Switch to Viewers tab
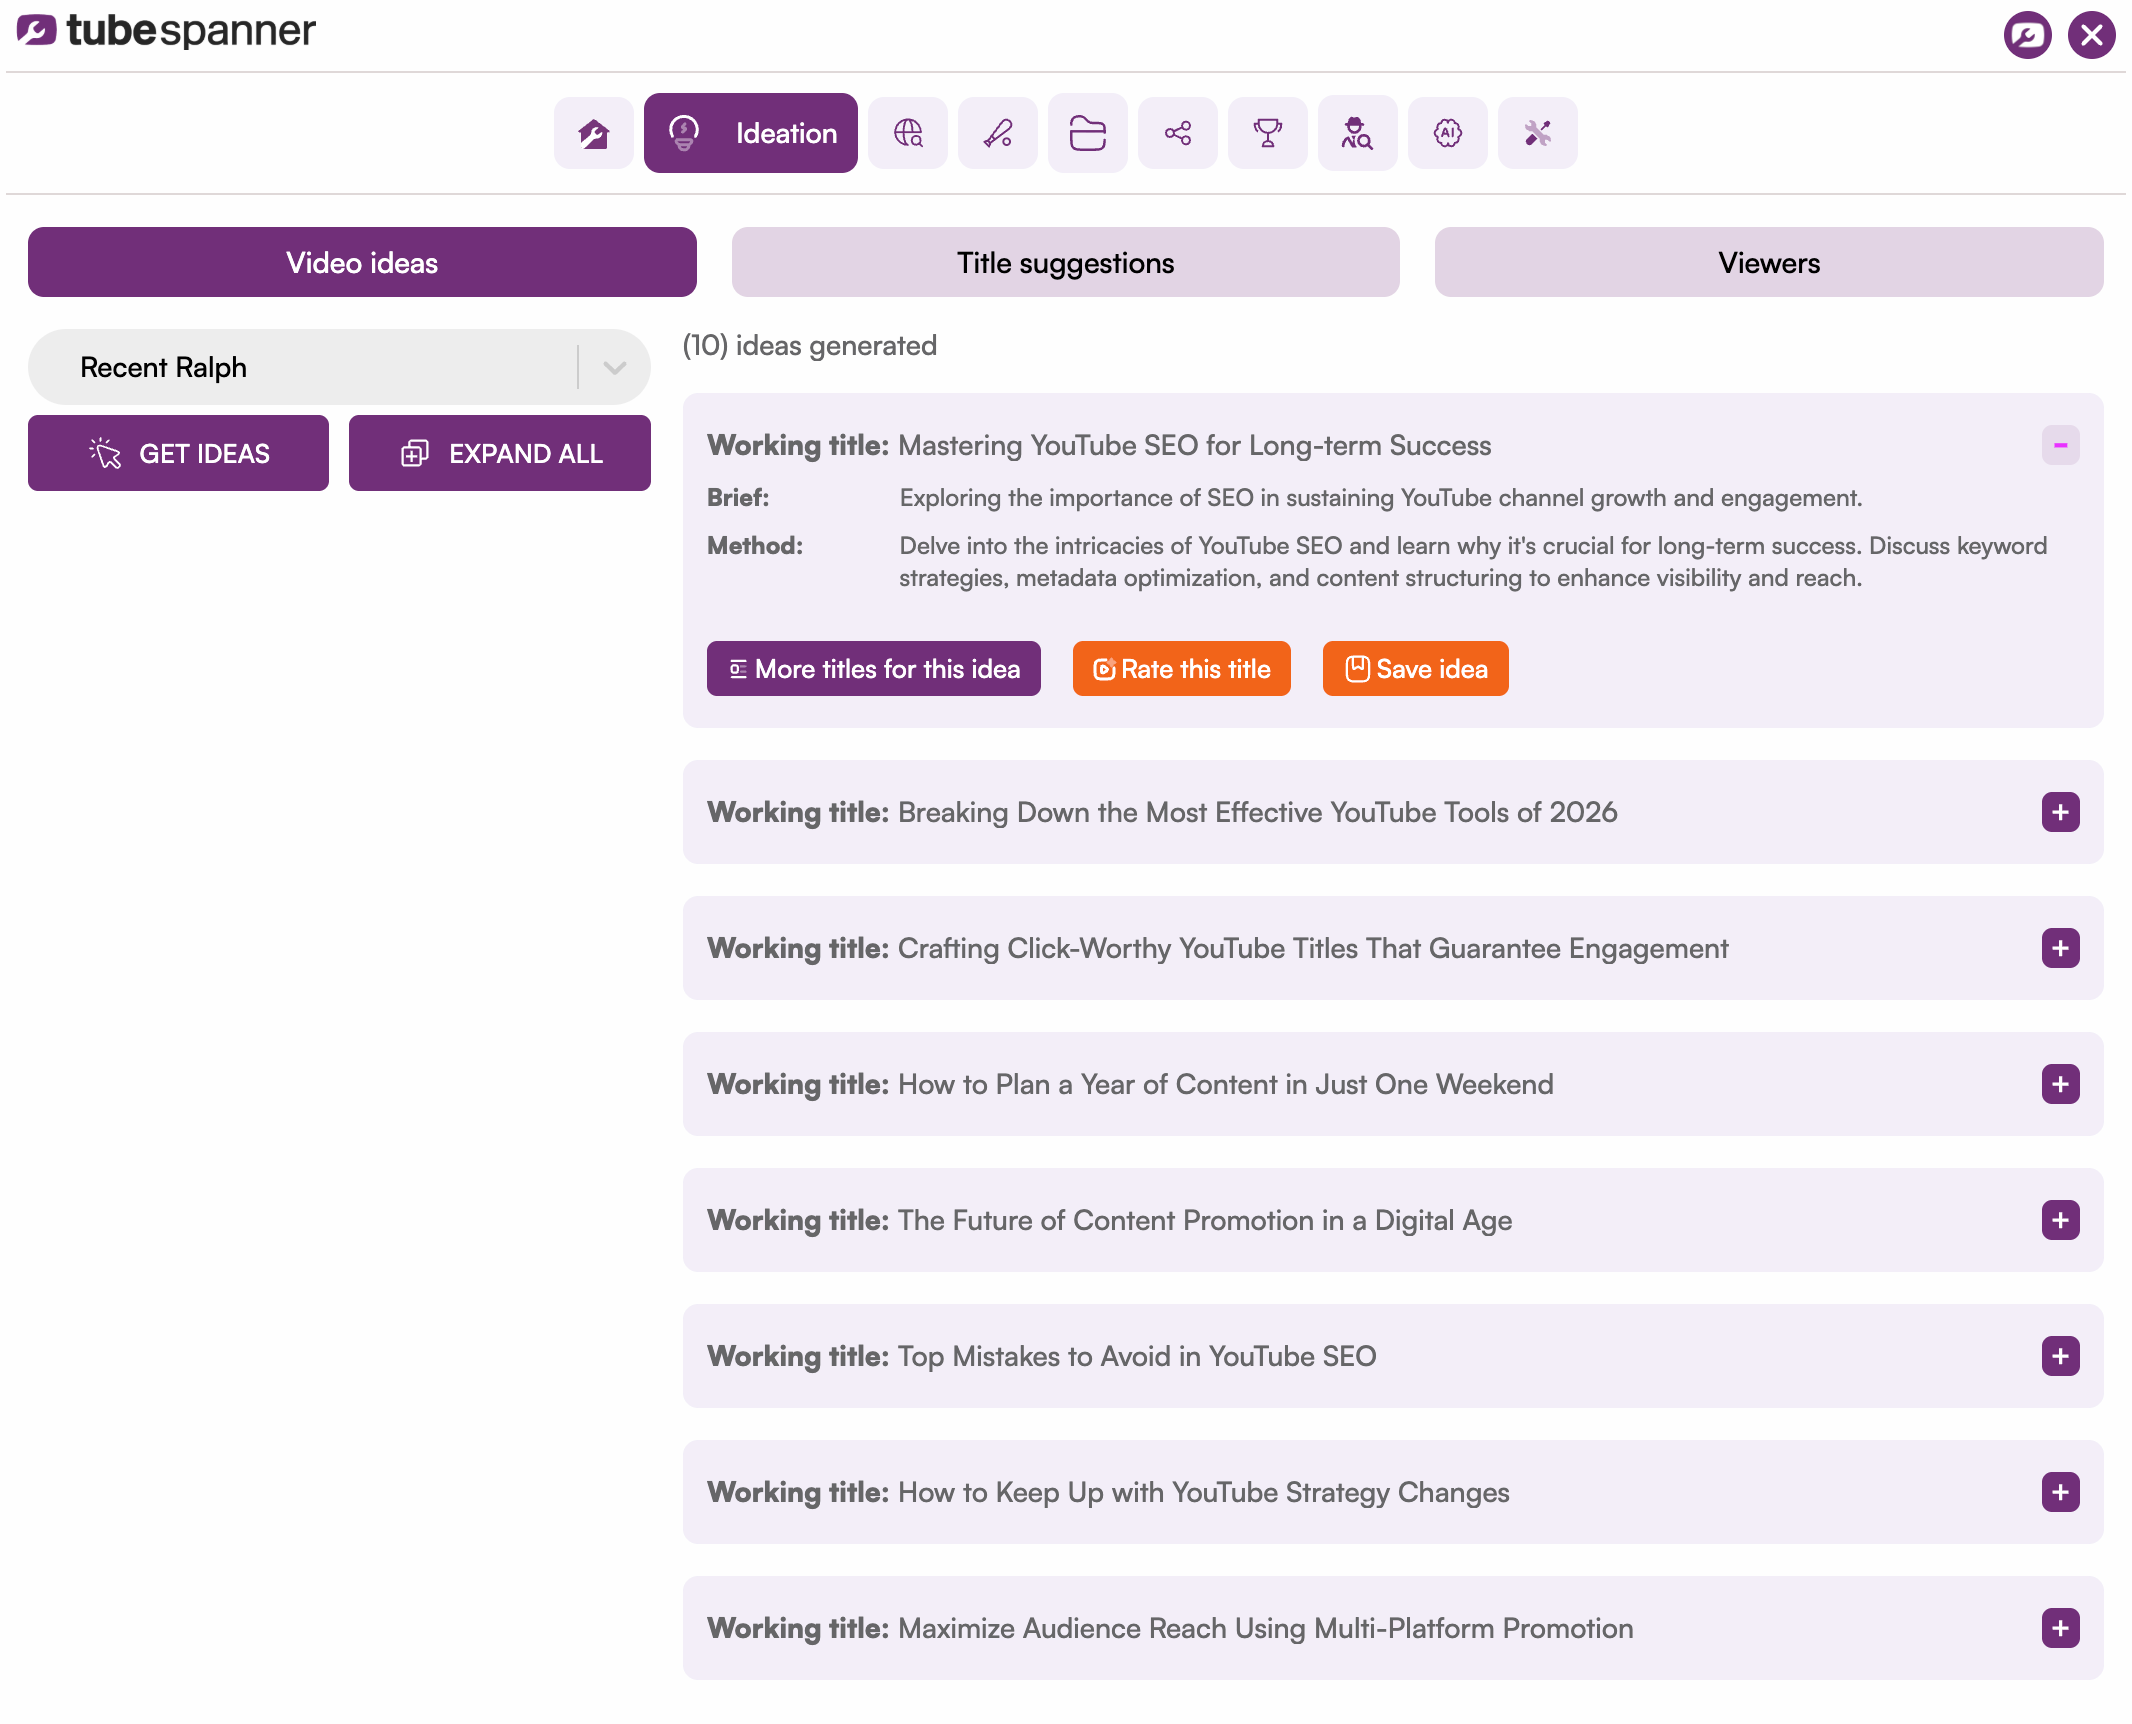This screenshot has height=1724, width=2132. point(1769,262)
